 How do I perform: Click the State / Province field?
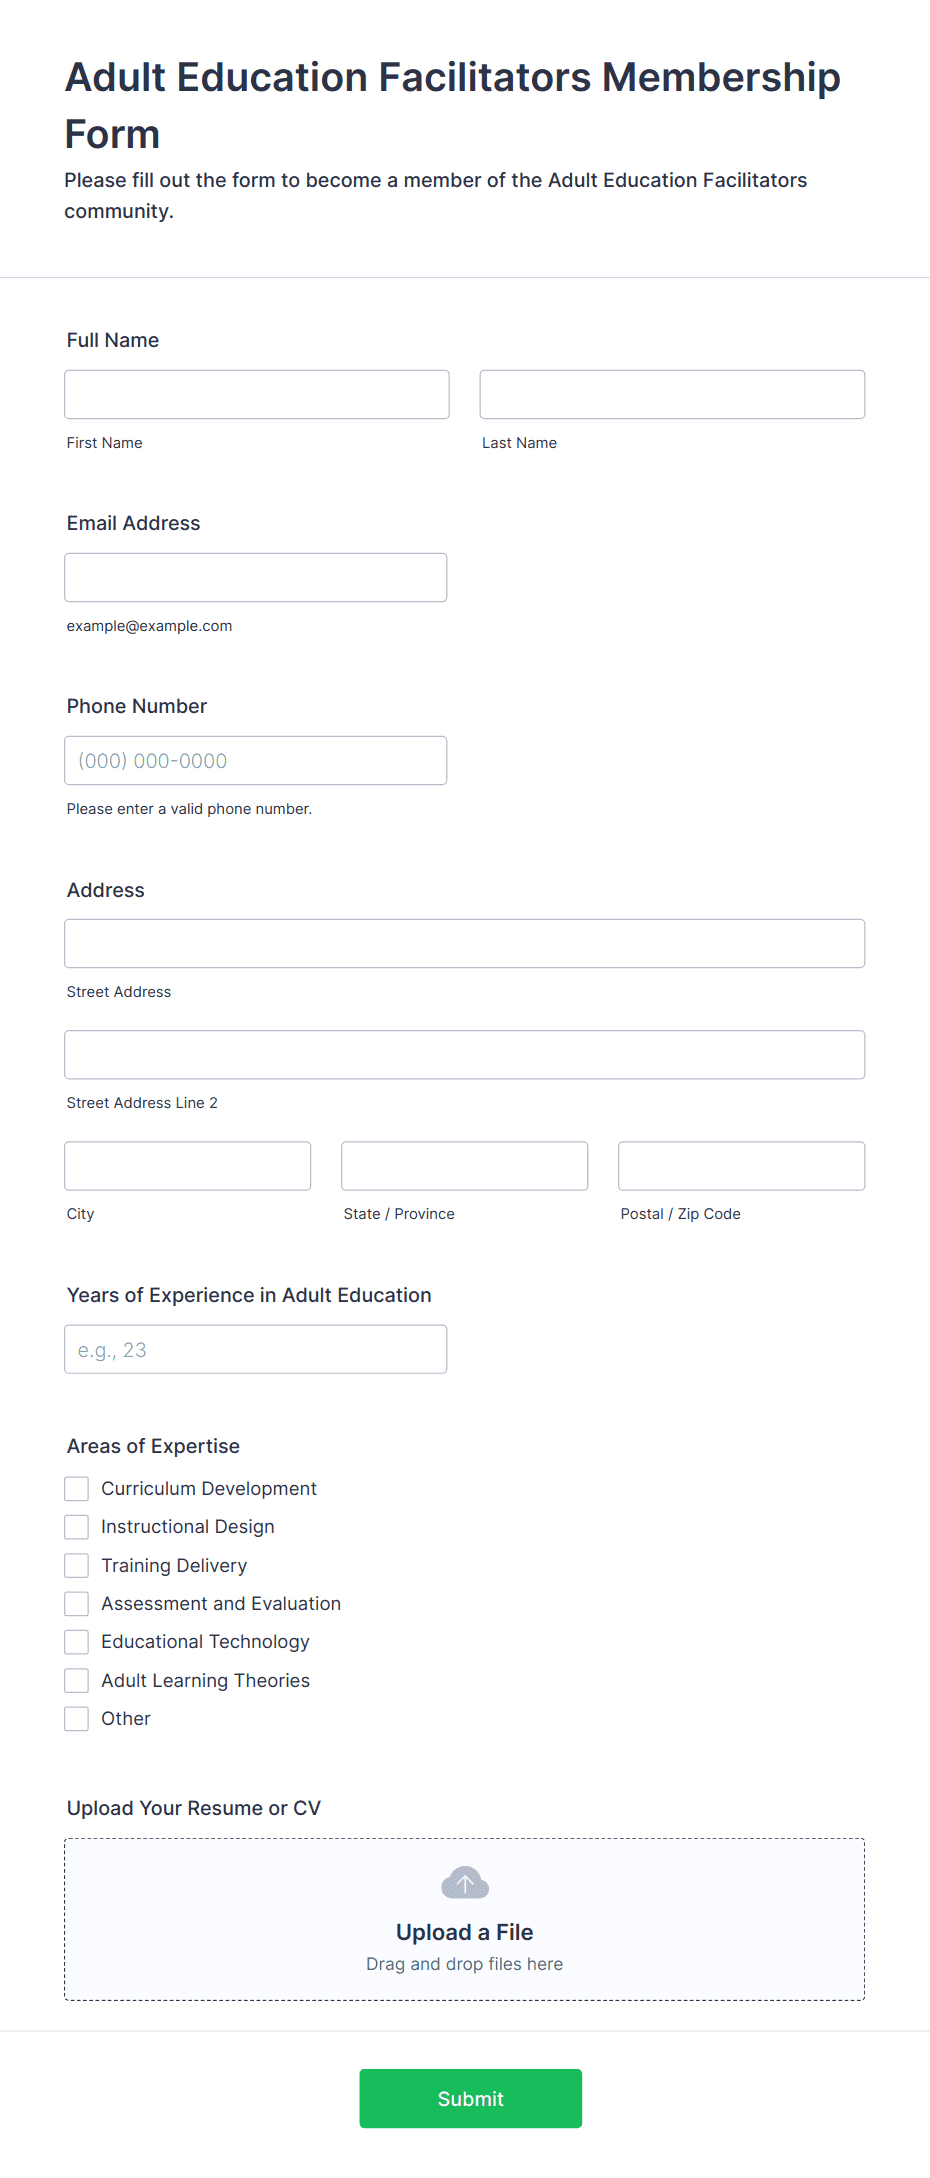coord(465,1165)
